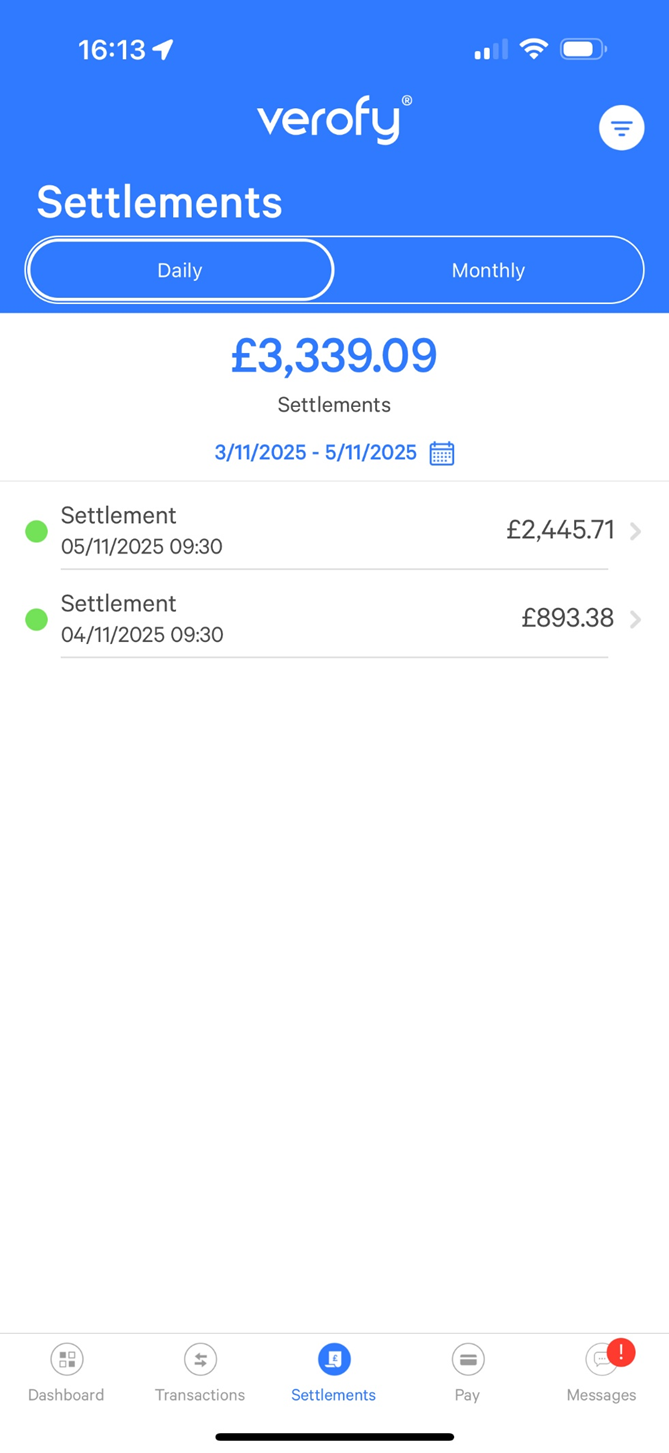Tap the calendar date picker icon

point(442,453)
